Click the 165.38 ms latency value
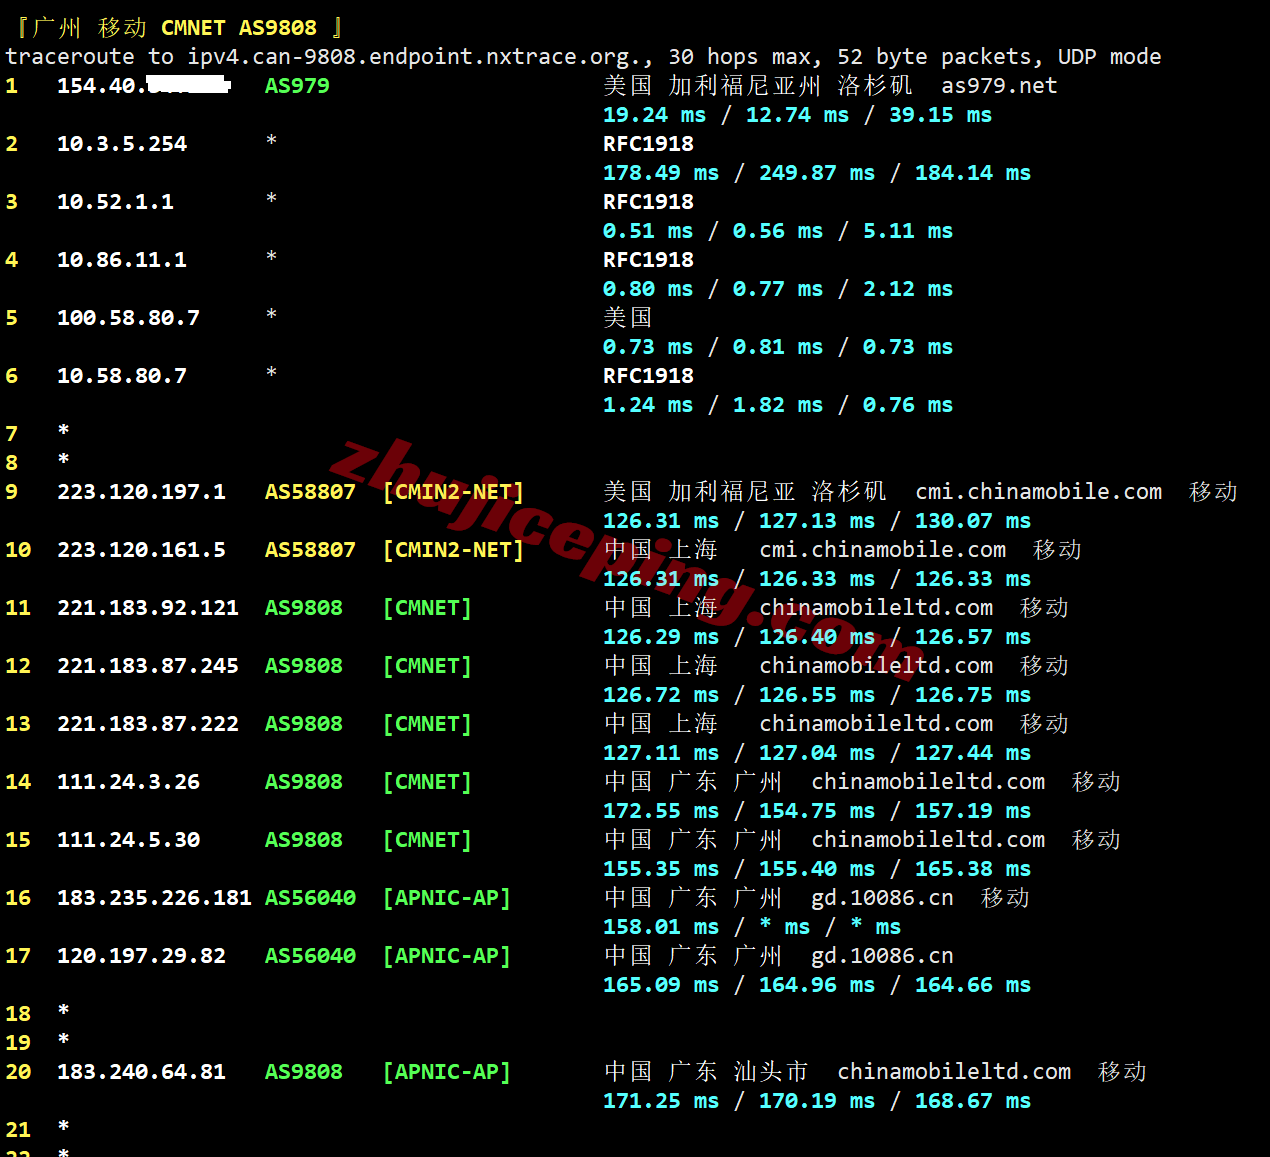1270x1157 pixels. (973, 869)
